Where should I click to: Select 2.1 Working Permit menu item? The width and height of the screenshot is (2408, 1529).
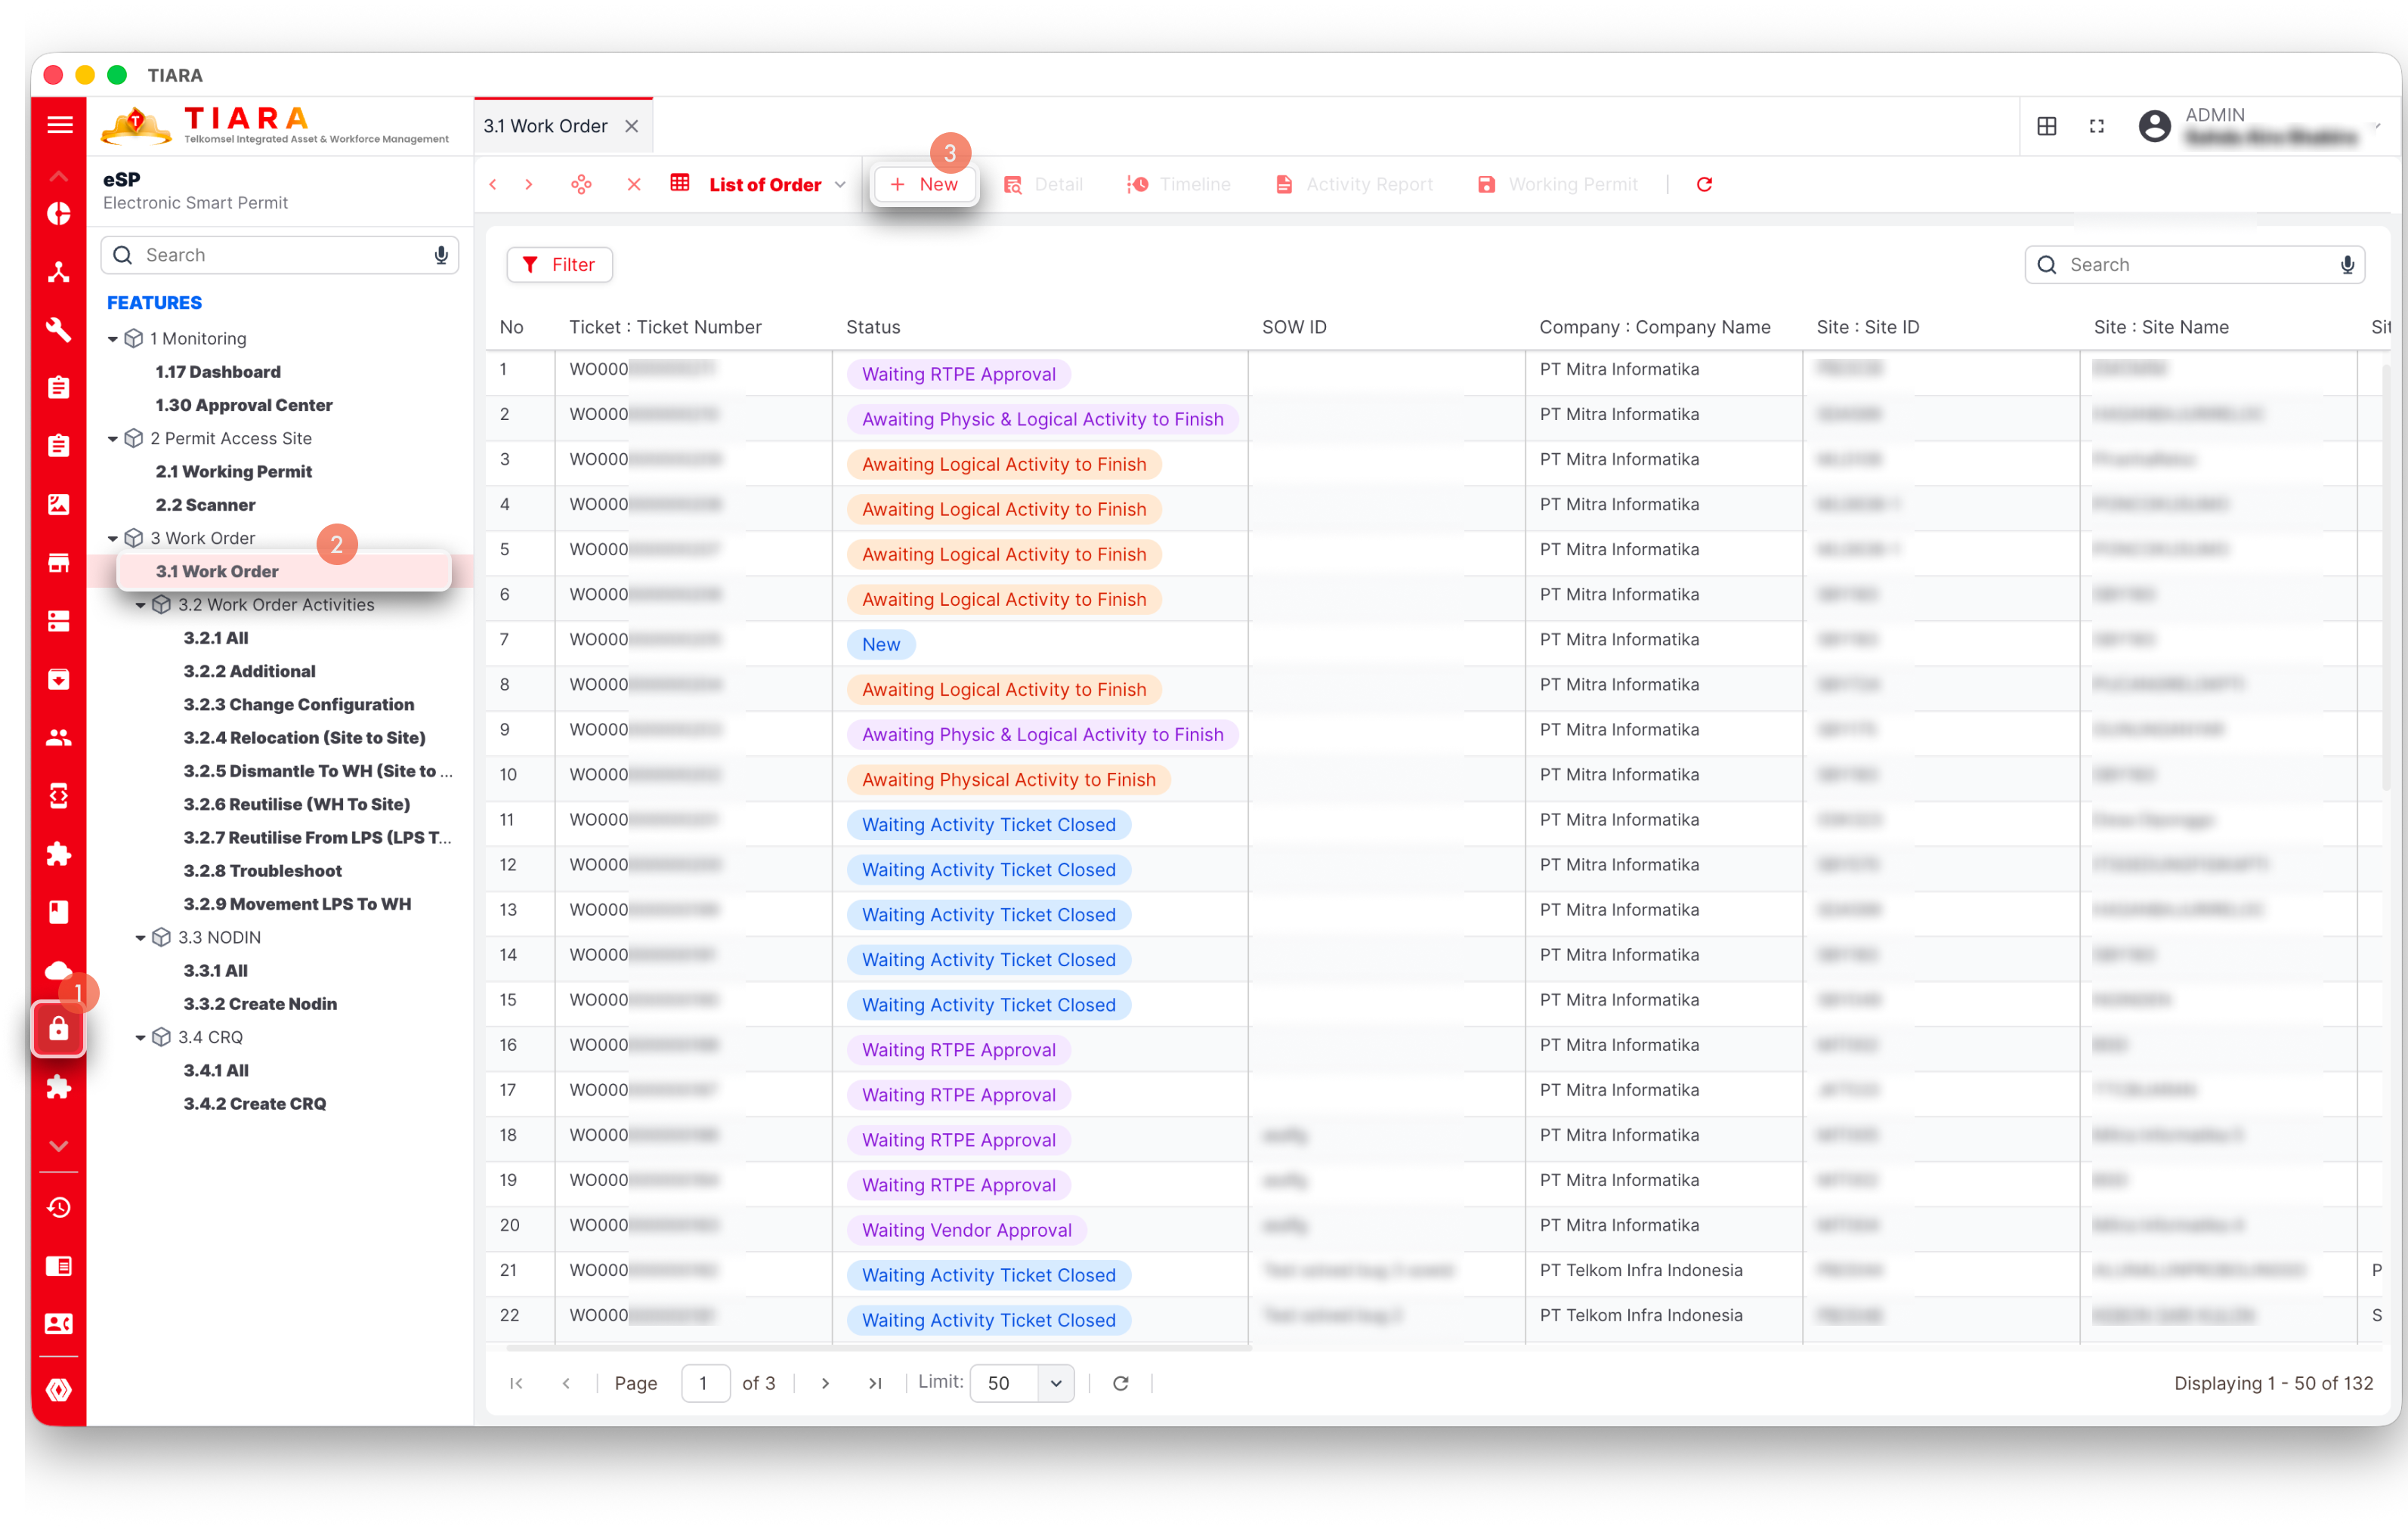[233, 471]
